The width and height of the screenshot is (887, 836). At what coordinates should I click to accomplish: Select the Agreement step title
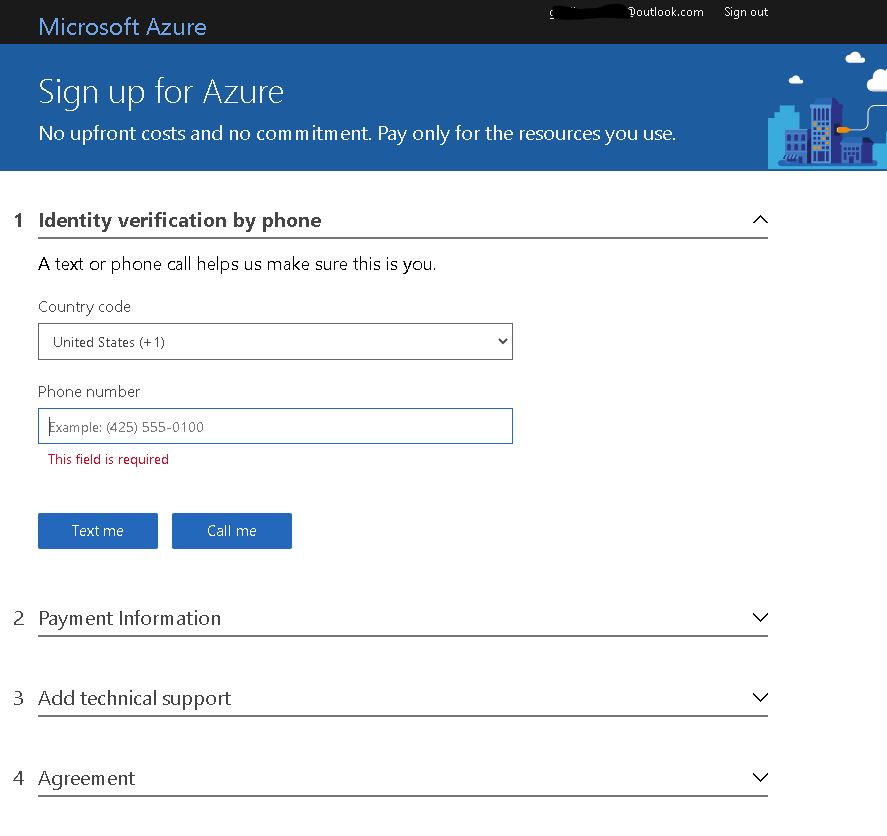87,778
